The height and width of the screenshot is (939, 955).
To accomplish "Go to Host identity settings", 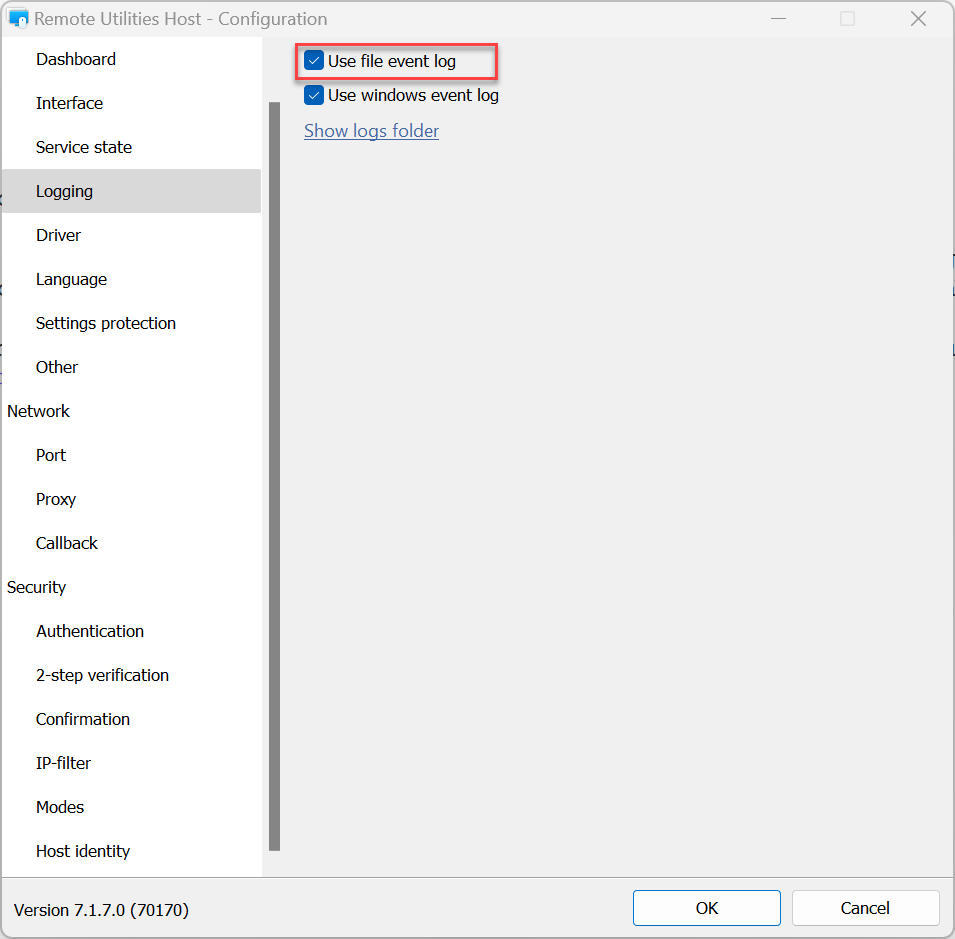I will (132, 851).
